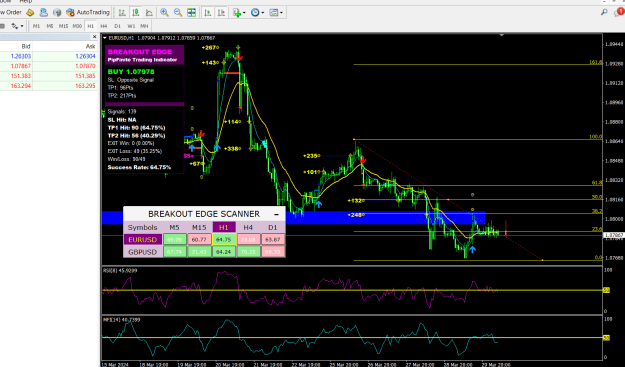Open GBPUSD M15 cell showing 71.43
The width and height of the screenshot is (625, 367).
pos(199,252)
